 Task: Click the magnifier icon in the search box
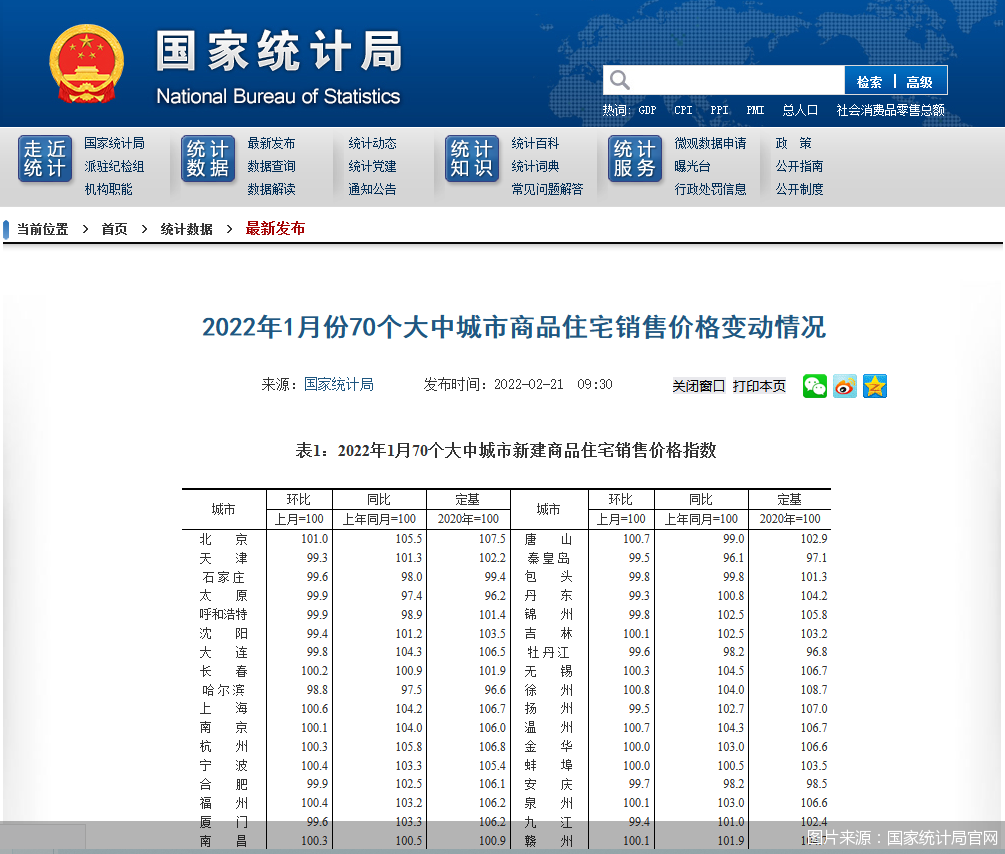[620, 80]
